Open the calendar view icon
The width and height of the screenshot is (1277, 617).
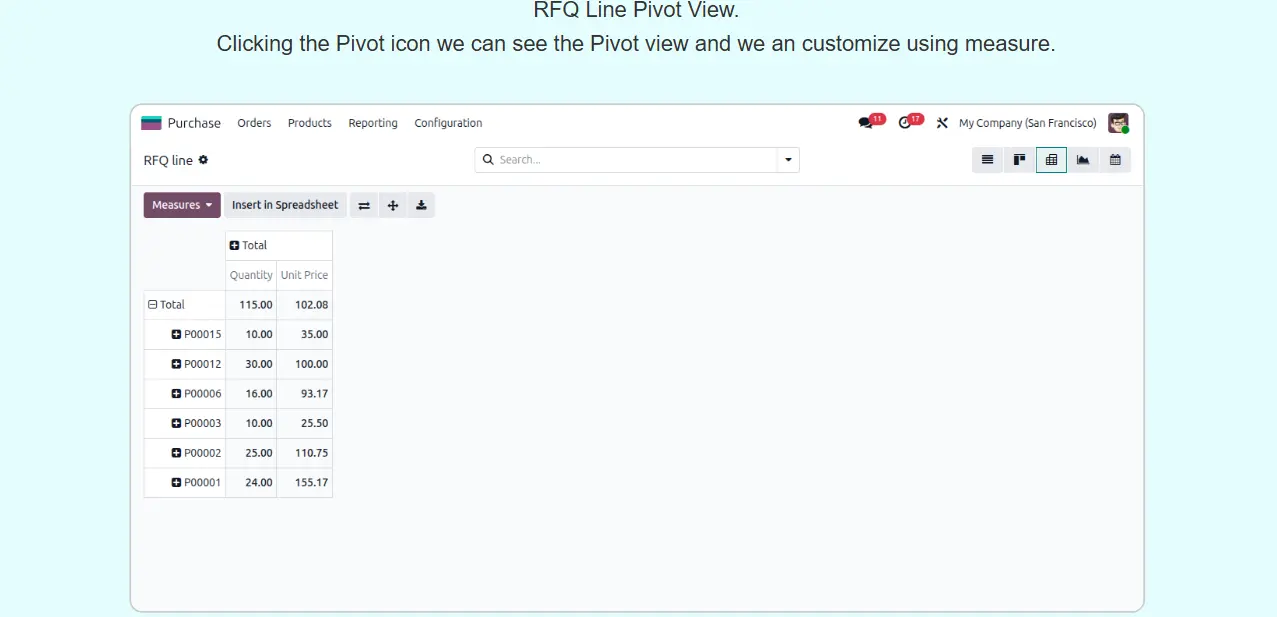[x=1115, y=160]
